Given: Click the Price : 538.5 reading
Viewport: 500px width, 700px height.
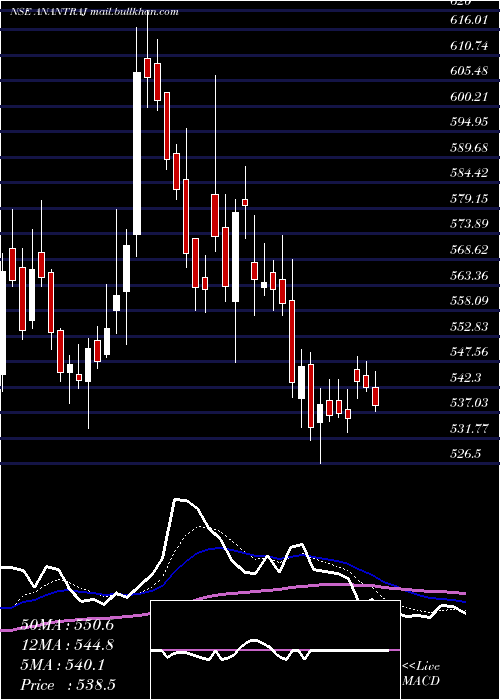Looking at the screenshot, I should pos(68,685).
